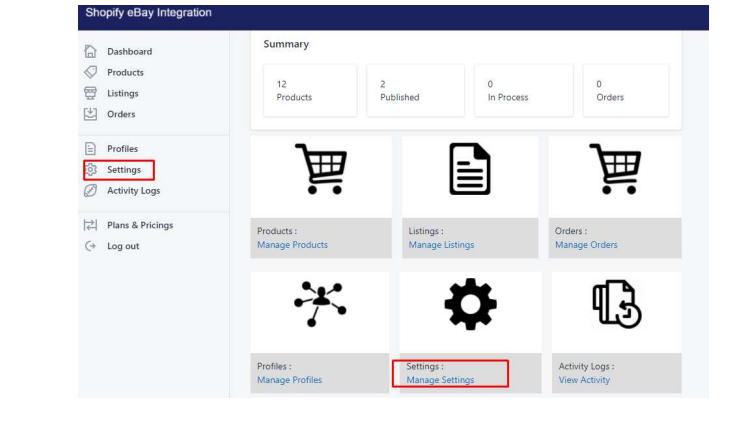This screenshot has width=744, height=436.
Task: Click the 'Settings :' card label
Action: click(x=425, y=366)
